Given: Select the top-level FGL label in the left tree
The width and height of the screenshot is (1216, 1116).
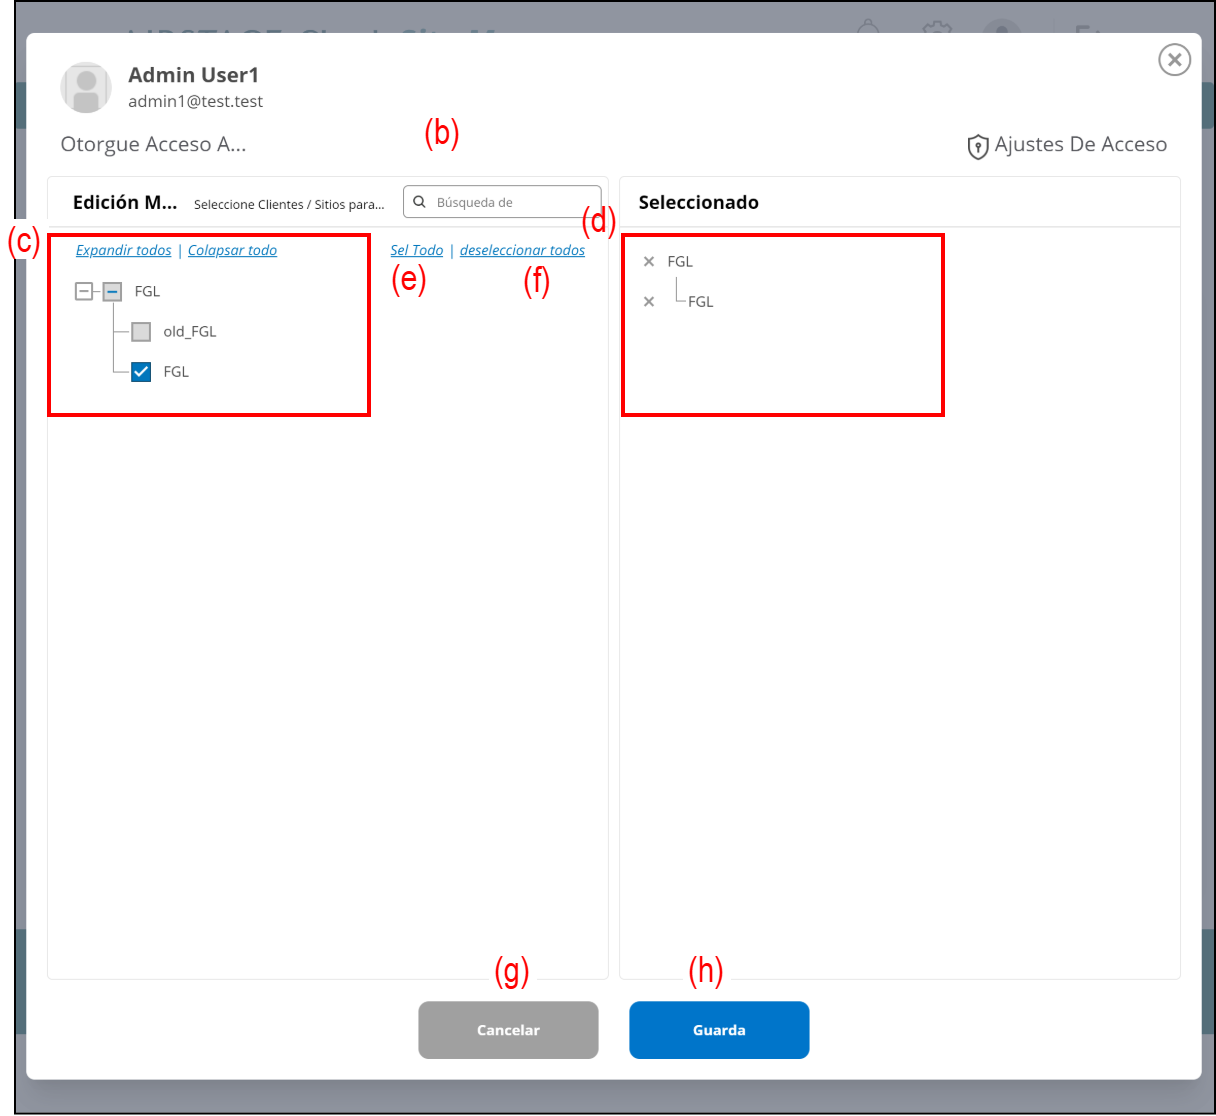Looking at the screenshot, I should pos(147,292).
